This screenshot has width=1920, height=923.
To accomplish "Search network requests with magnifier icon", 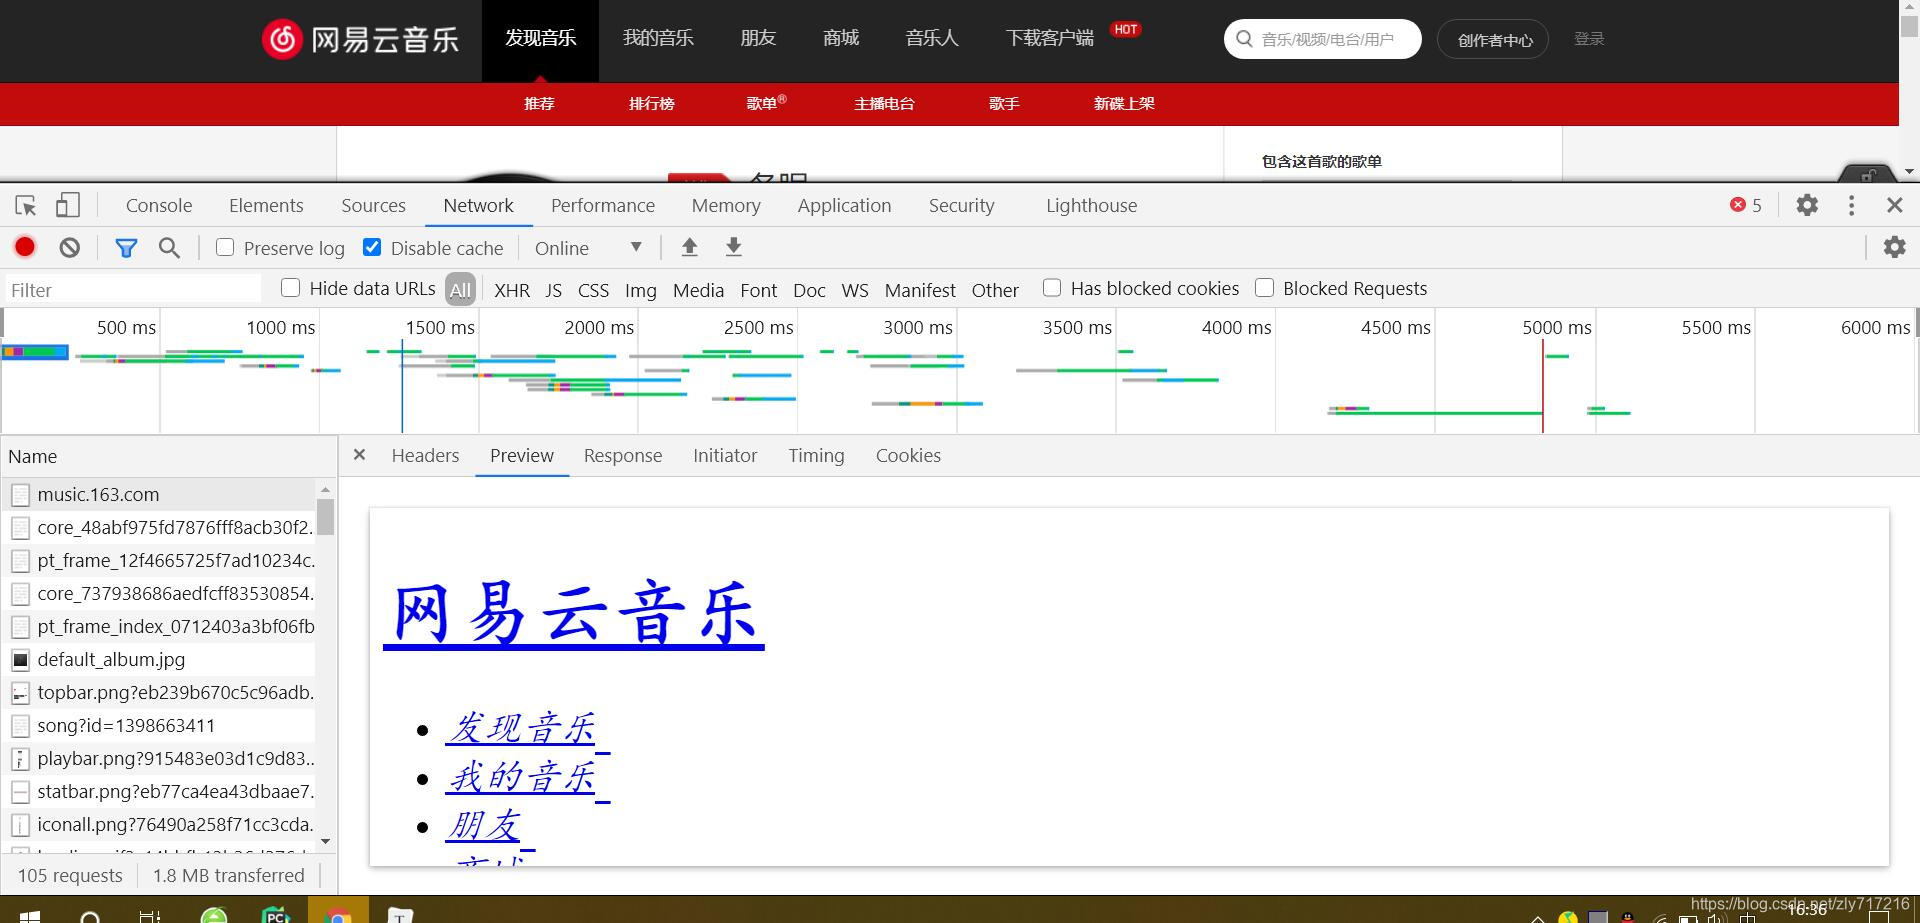I will [169, 247].
